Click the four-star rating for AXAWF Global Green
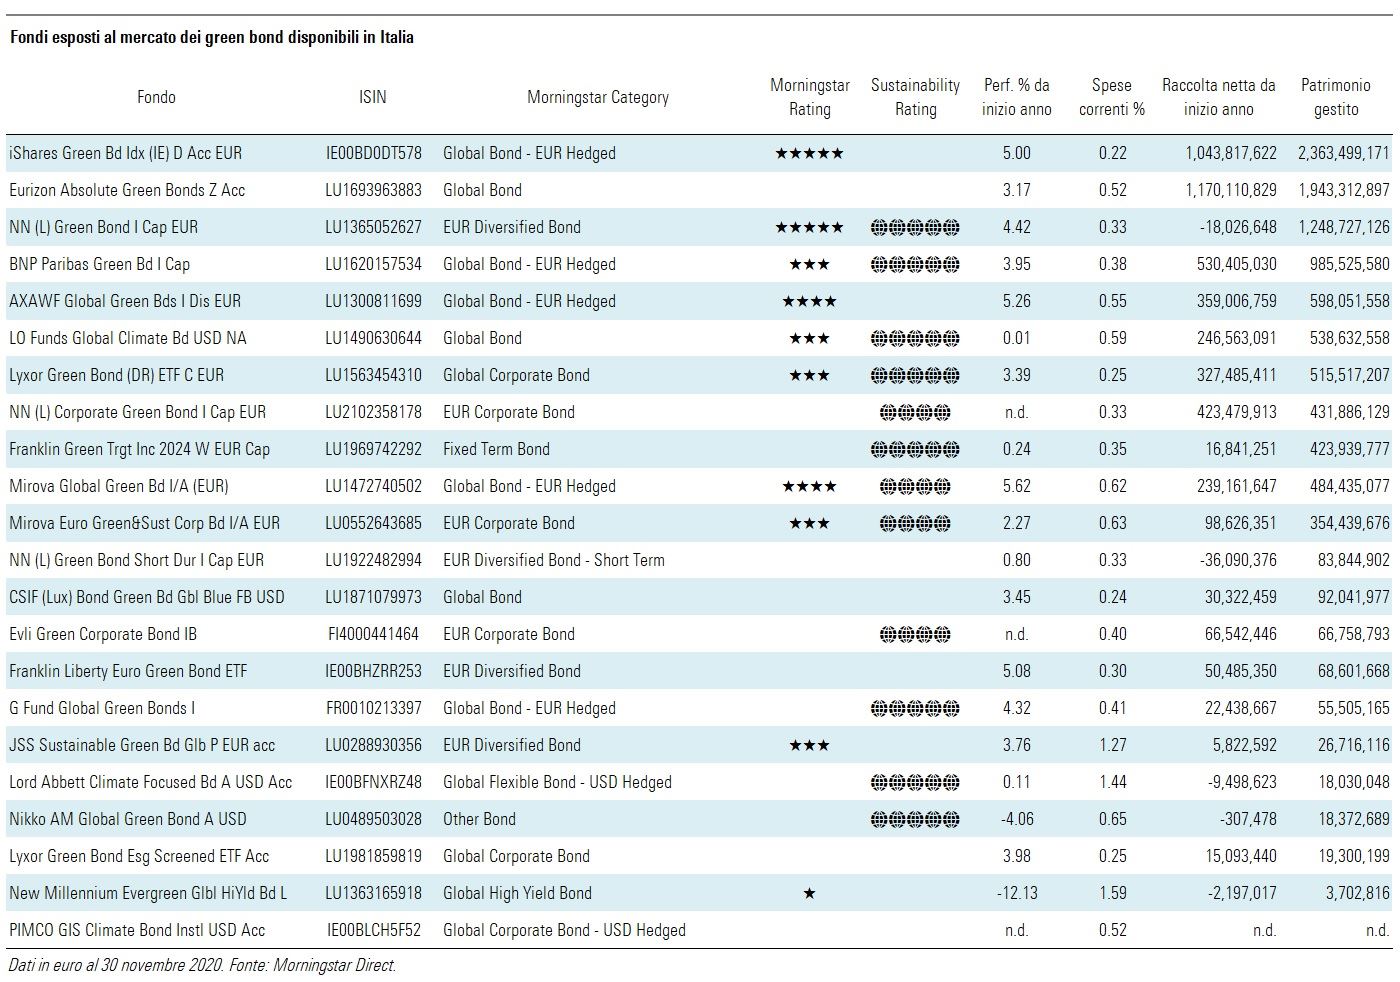Viewport: 1400px width, 982px height. click(x=809, y=301)
